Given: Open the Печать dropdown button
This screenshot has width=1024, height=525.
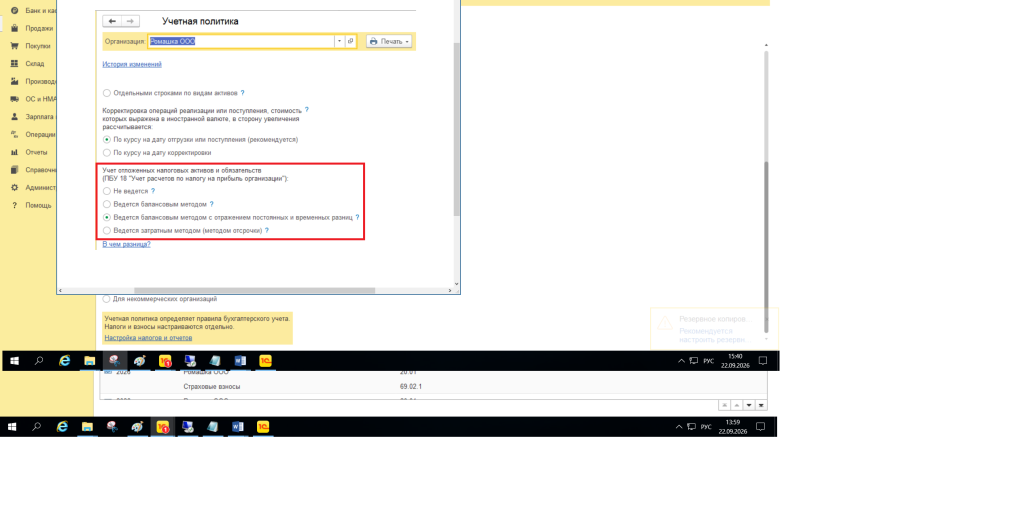Looking at the screenshot, I should point(389,41).
